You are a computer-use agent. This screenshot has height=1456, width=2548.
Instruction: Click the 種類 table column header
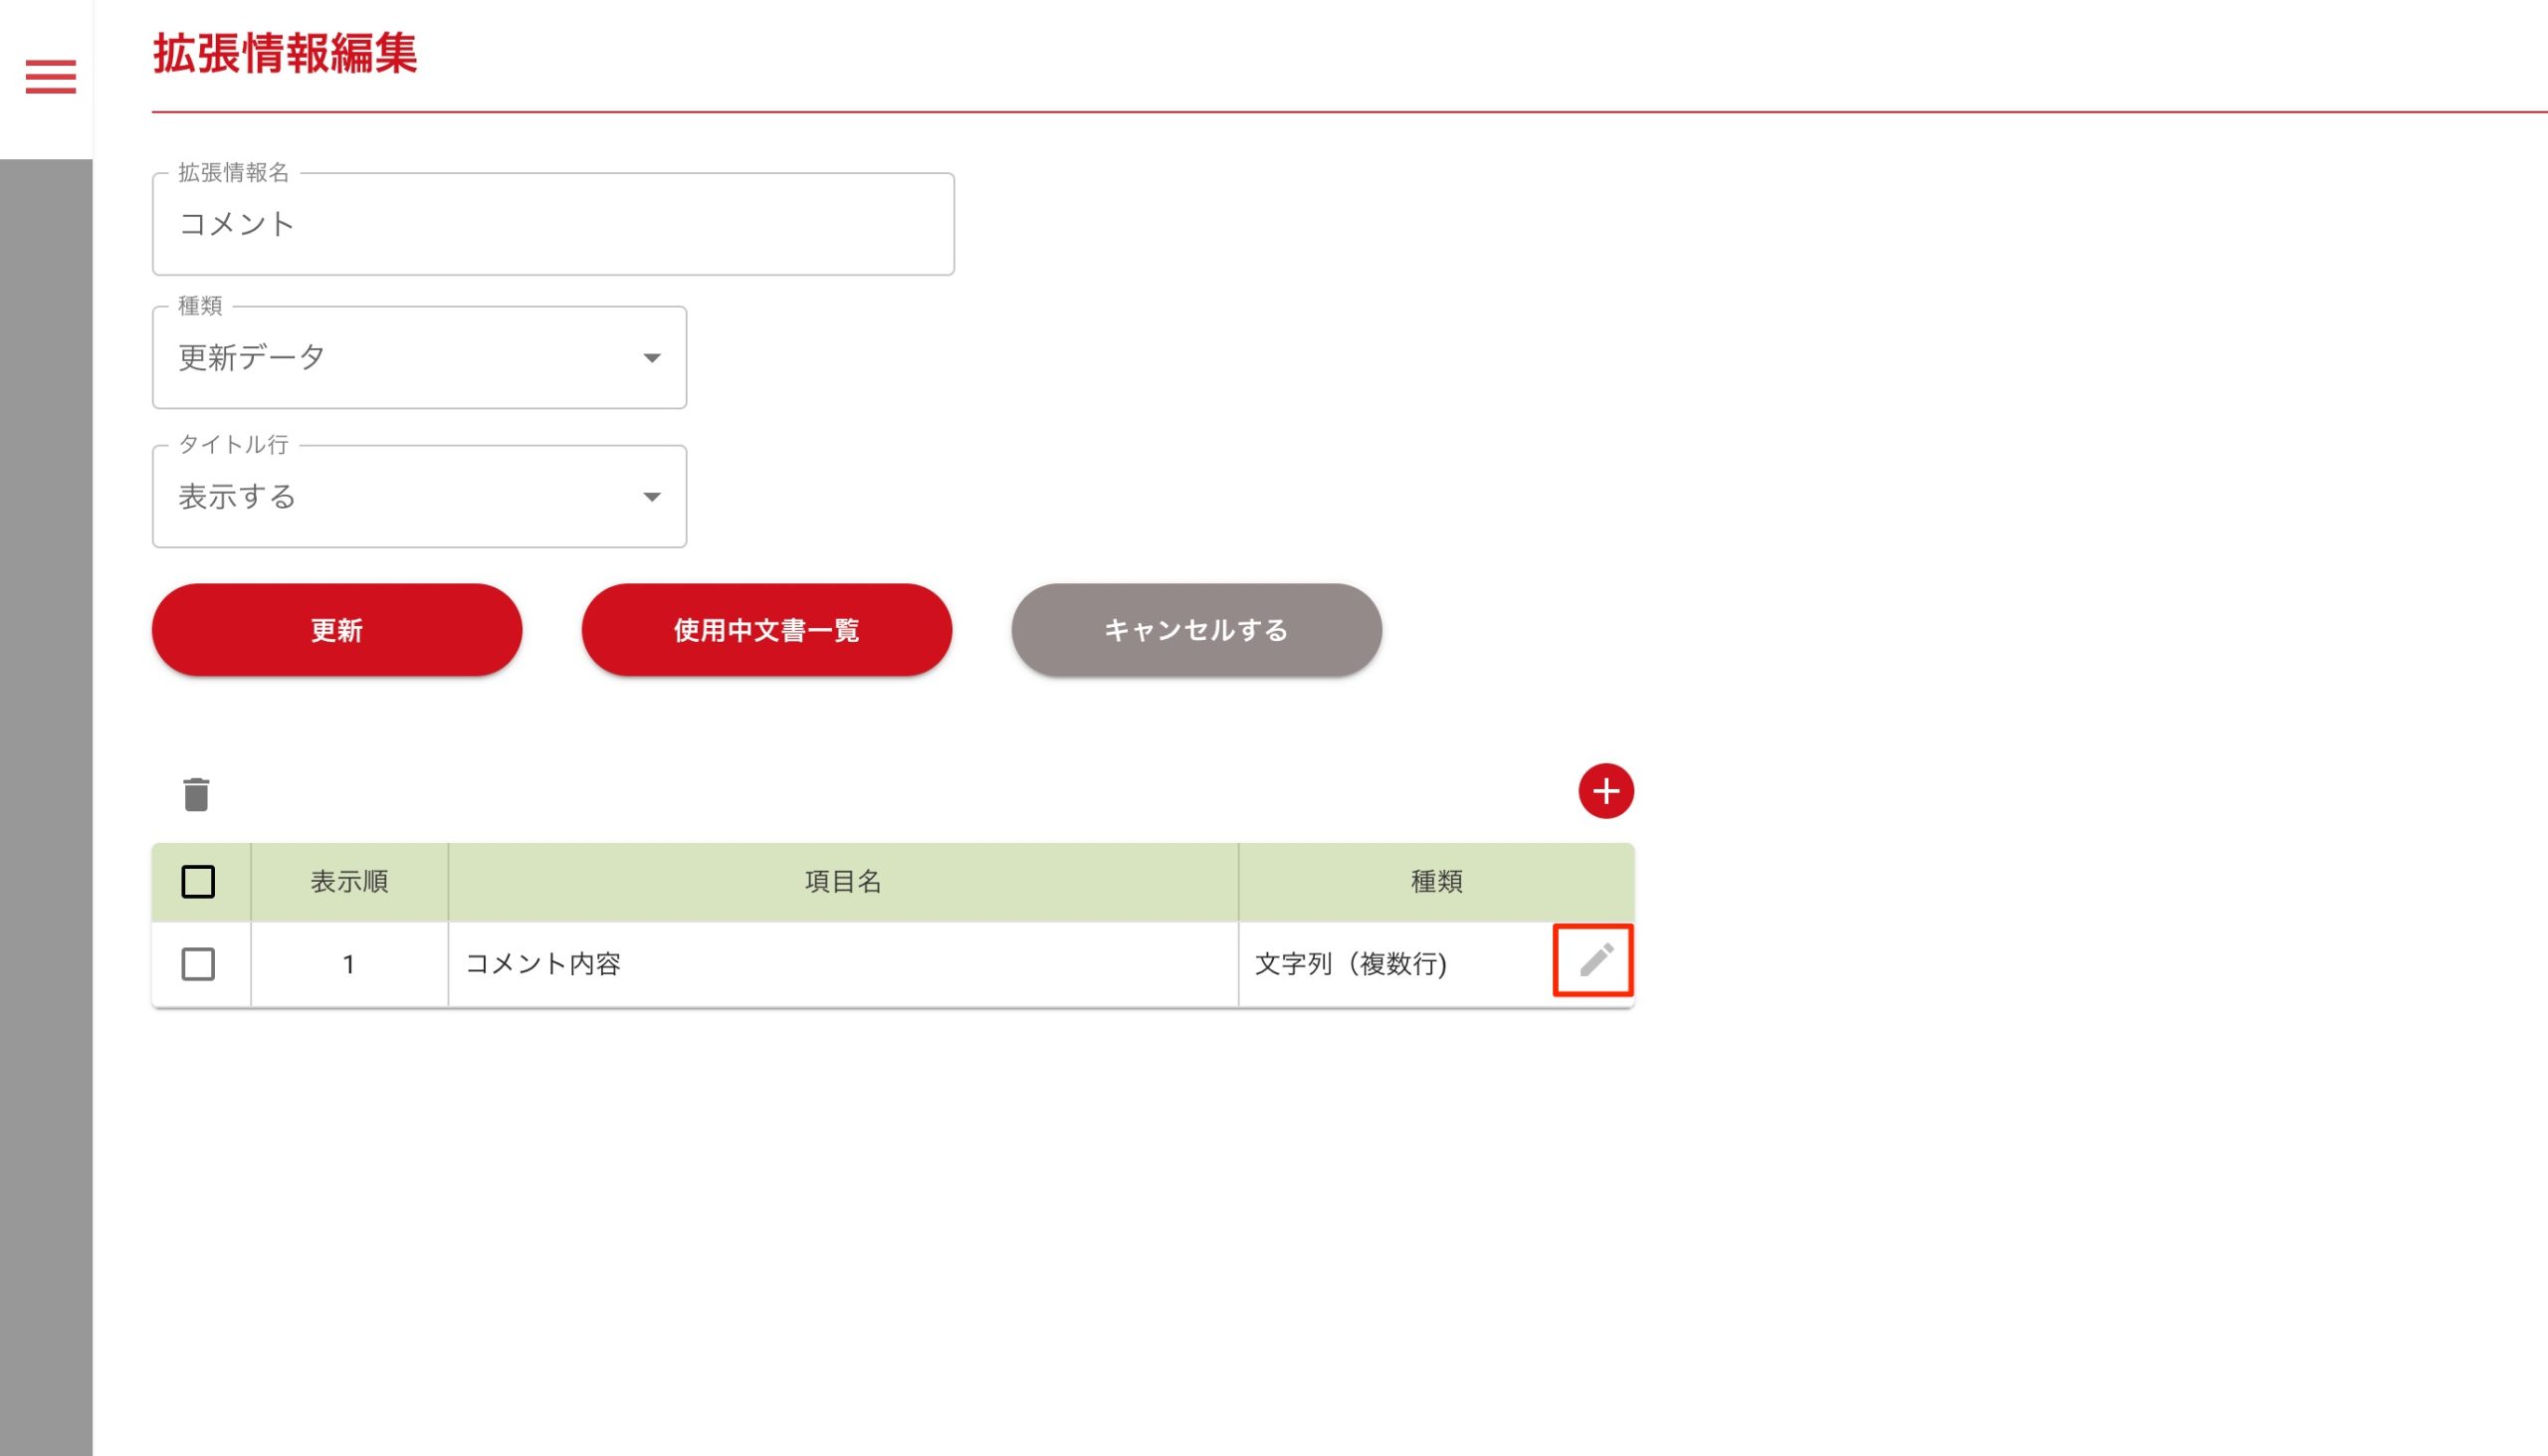1436,881
